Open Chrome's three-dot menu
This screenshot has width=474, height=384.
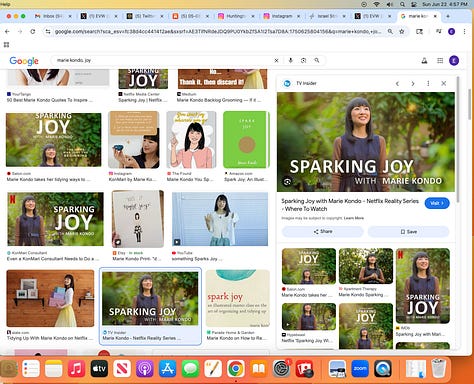(x=464, y=32)
